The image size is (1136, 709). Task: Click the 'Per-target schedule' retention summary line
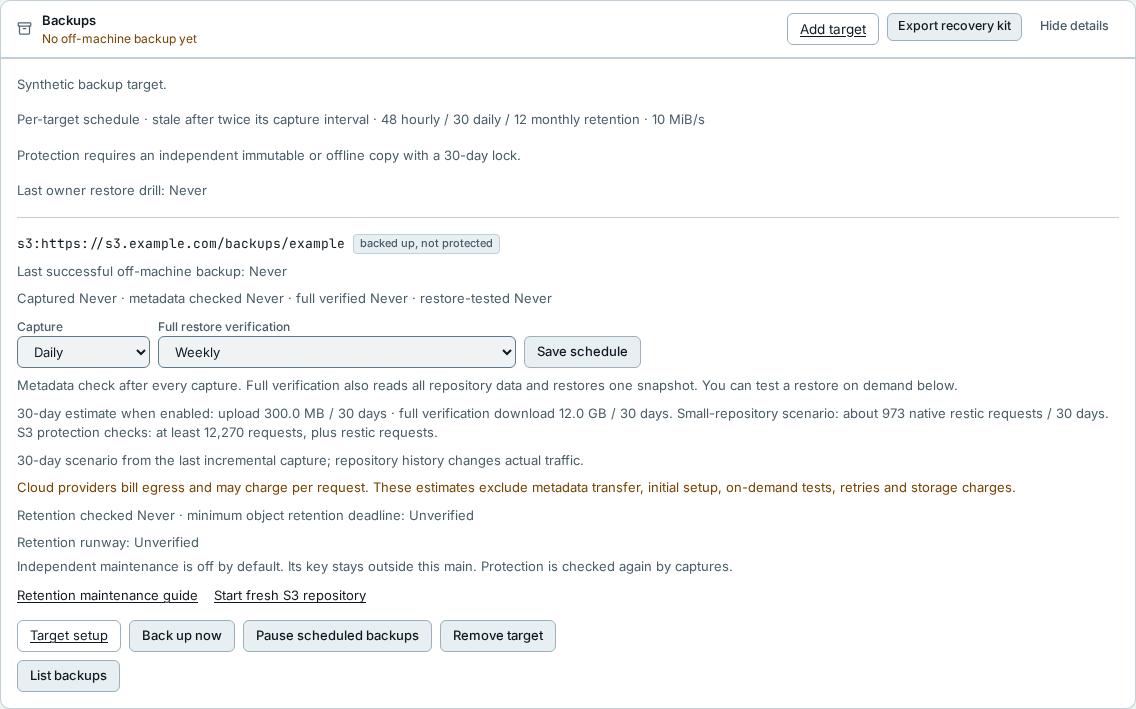(361, 119)
